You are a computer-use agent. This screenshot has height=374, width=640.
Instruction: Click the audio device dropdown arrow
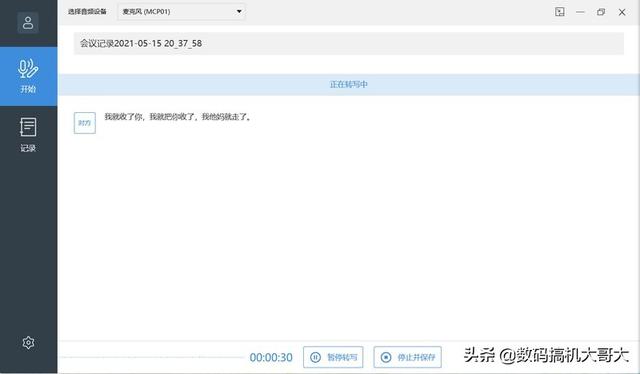[x=239, y=11]
